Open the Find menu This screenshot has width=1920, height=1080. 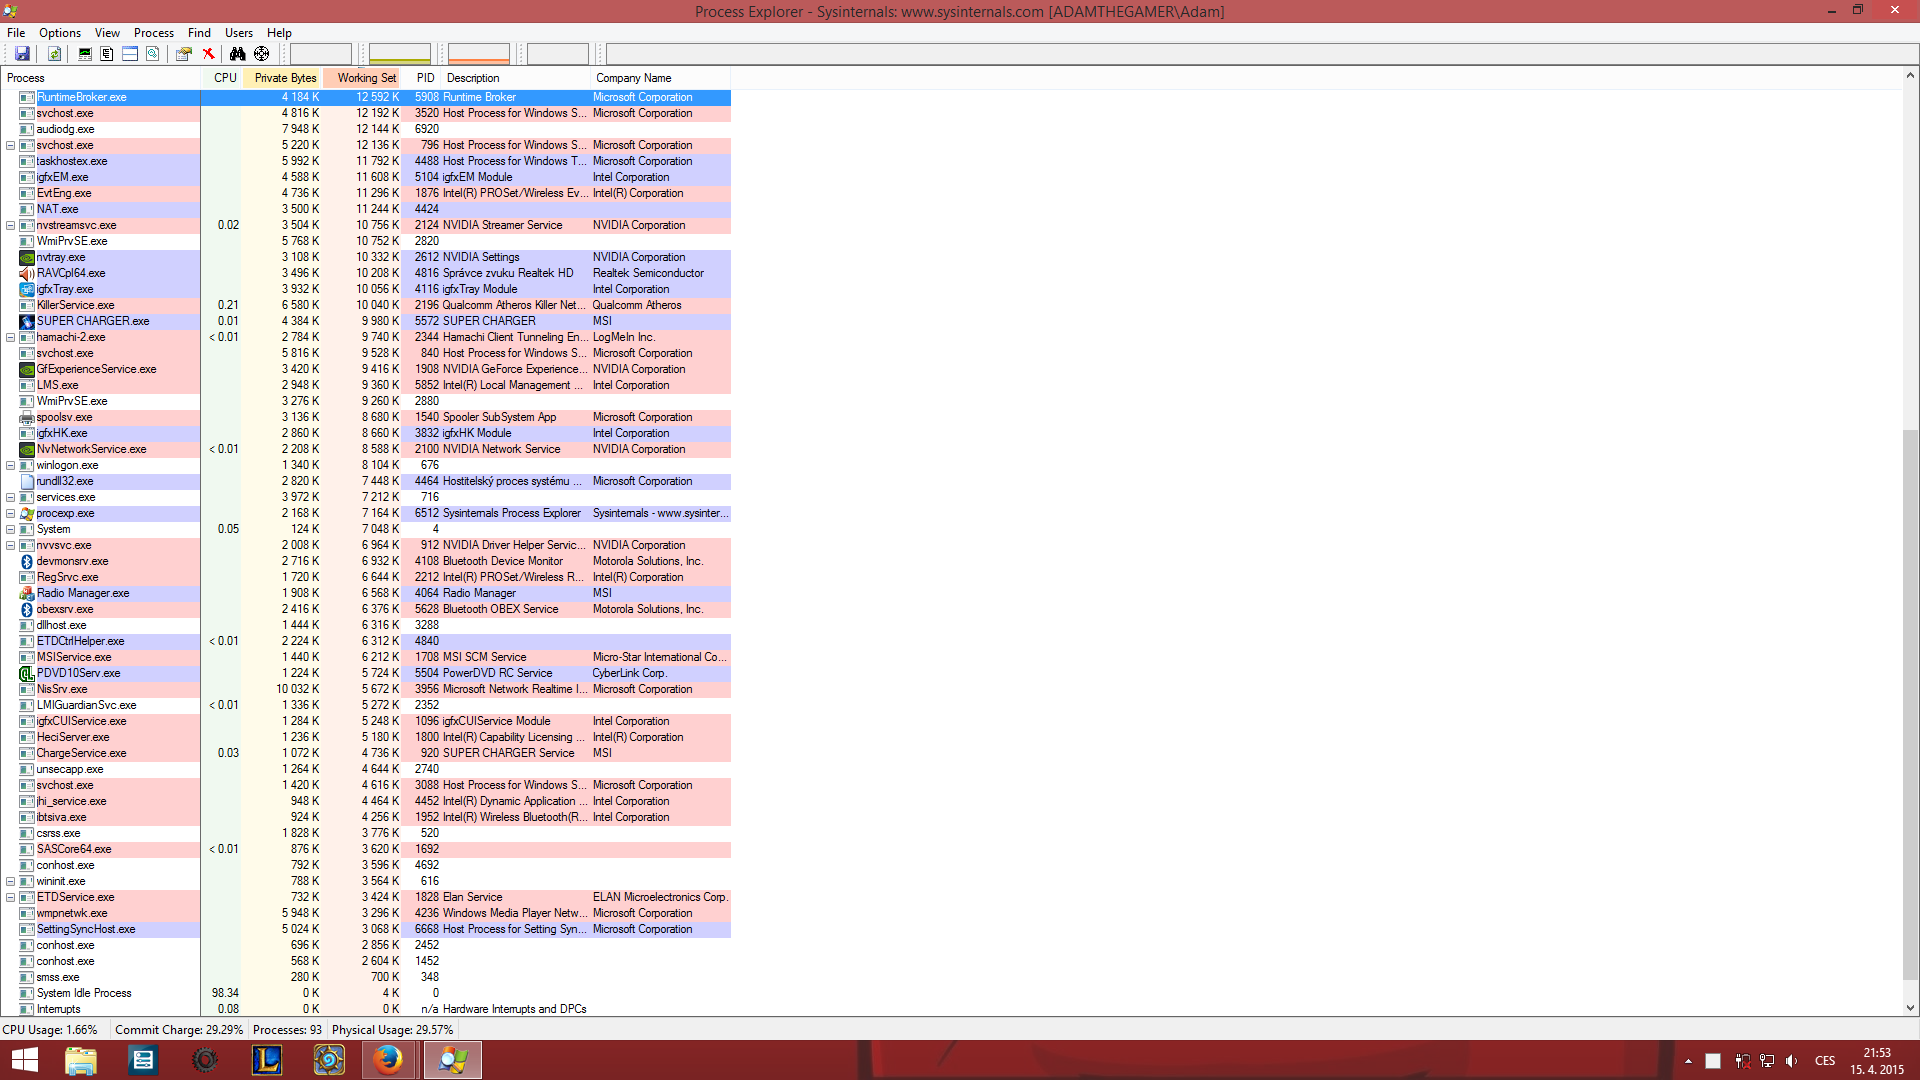coord(199,33)
